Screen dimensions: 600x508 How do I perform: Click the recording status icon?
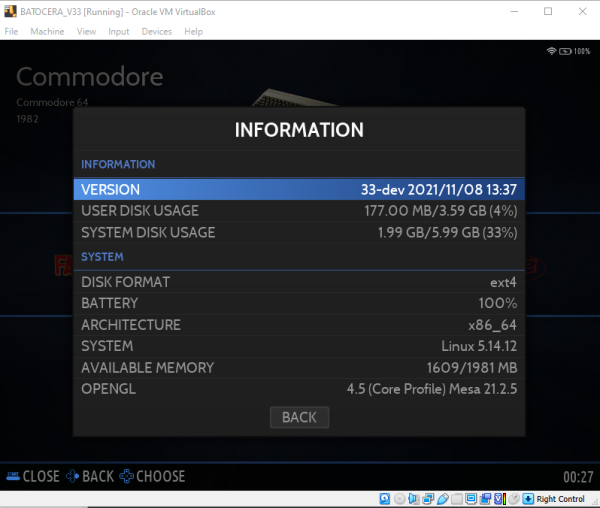[x=486, y=499]
